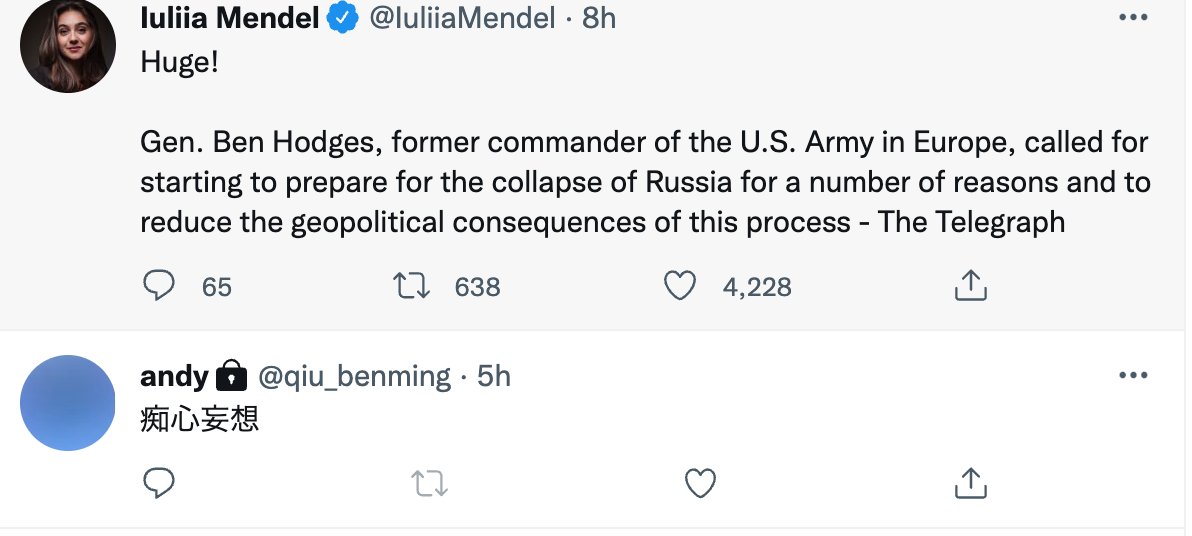Open the 8h timestamp on the tweet
Screen dimensions: 1192x536
(x=599, y=18)
